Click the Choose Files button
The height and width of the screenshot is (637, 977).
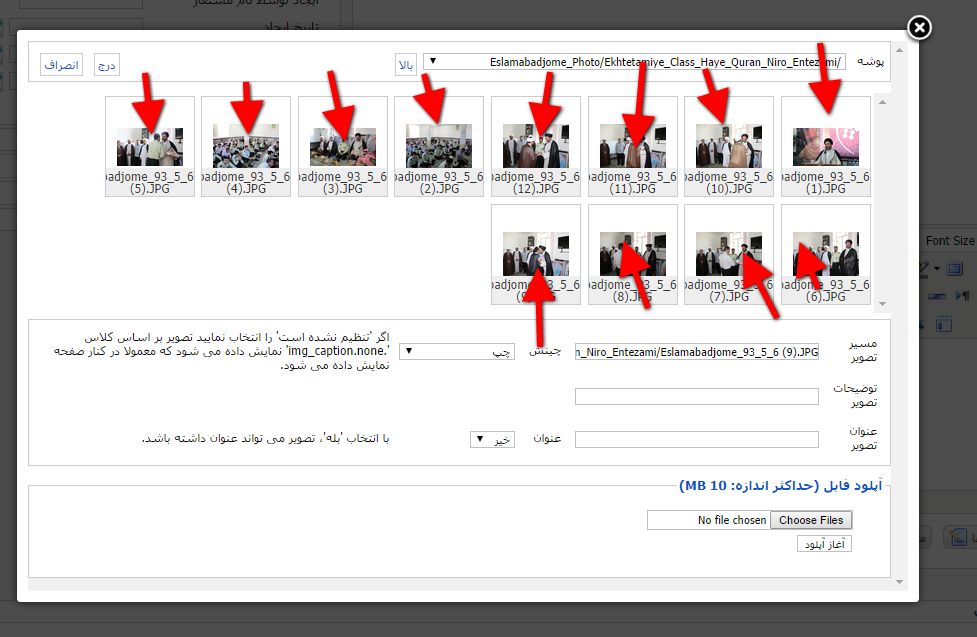tap(811, 520)
